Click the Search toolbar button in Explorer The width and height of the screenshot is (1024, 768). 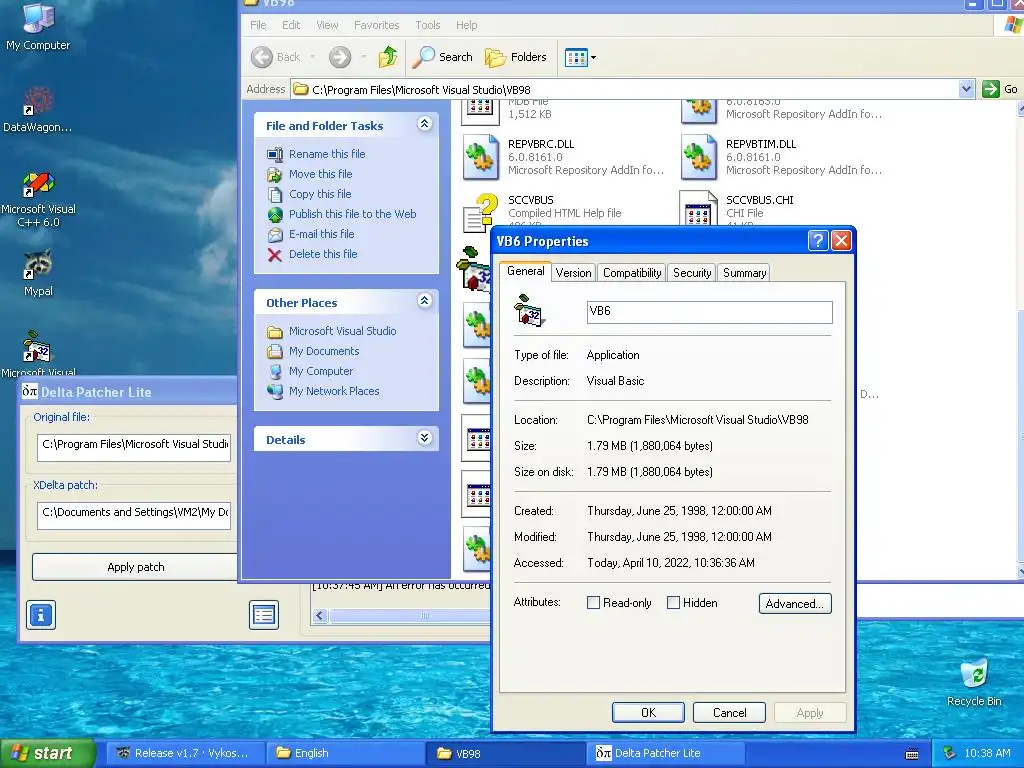443,57
